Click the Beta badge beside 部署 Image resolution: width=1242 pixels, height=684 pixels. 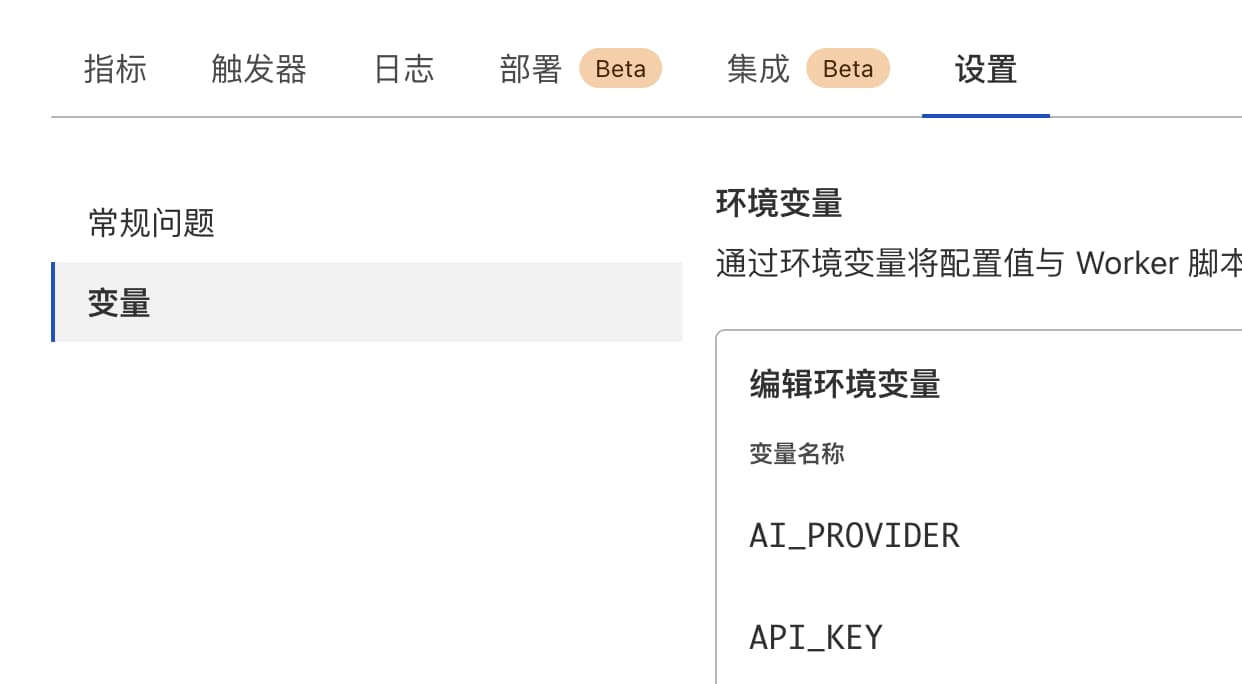tap(620, 69)
